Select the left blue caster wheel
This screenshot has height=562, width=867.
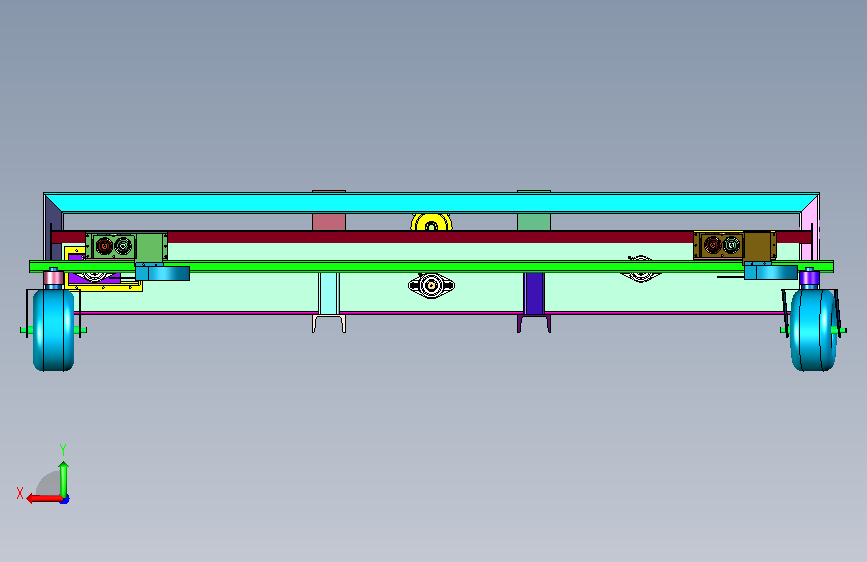point(53,330)
